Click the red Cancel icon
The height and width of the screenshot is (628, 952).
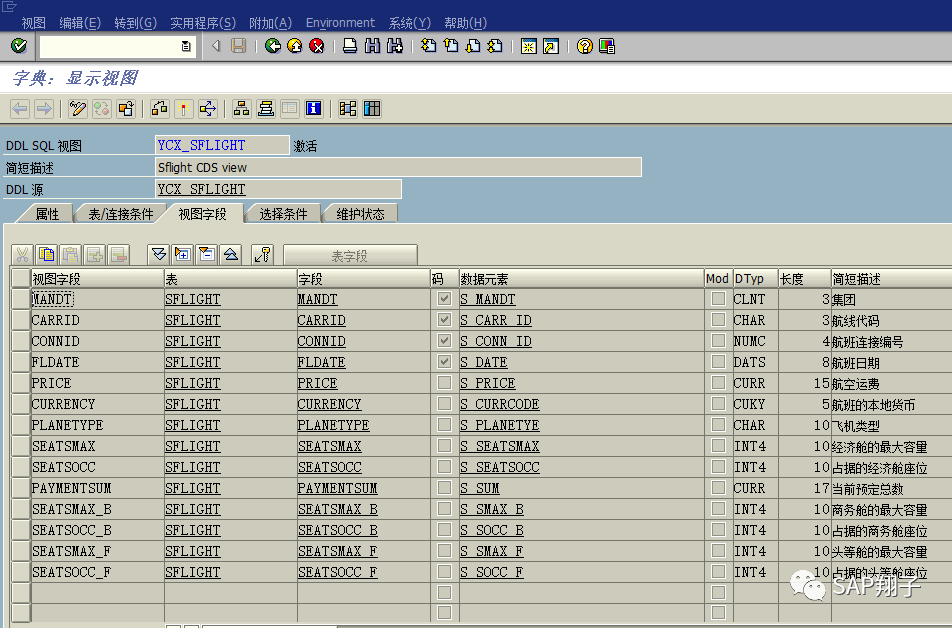pyautogui.click(x=316, y=46)
